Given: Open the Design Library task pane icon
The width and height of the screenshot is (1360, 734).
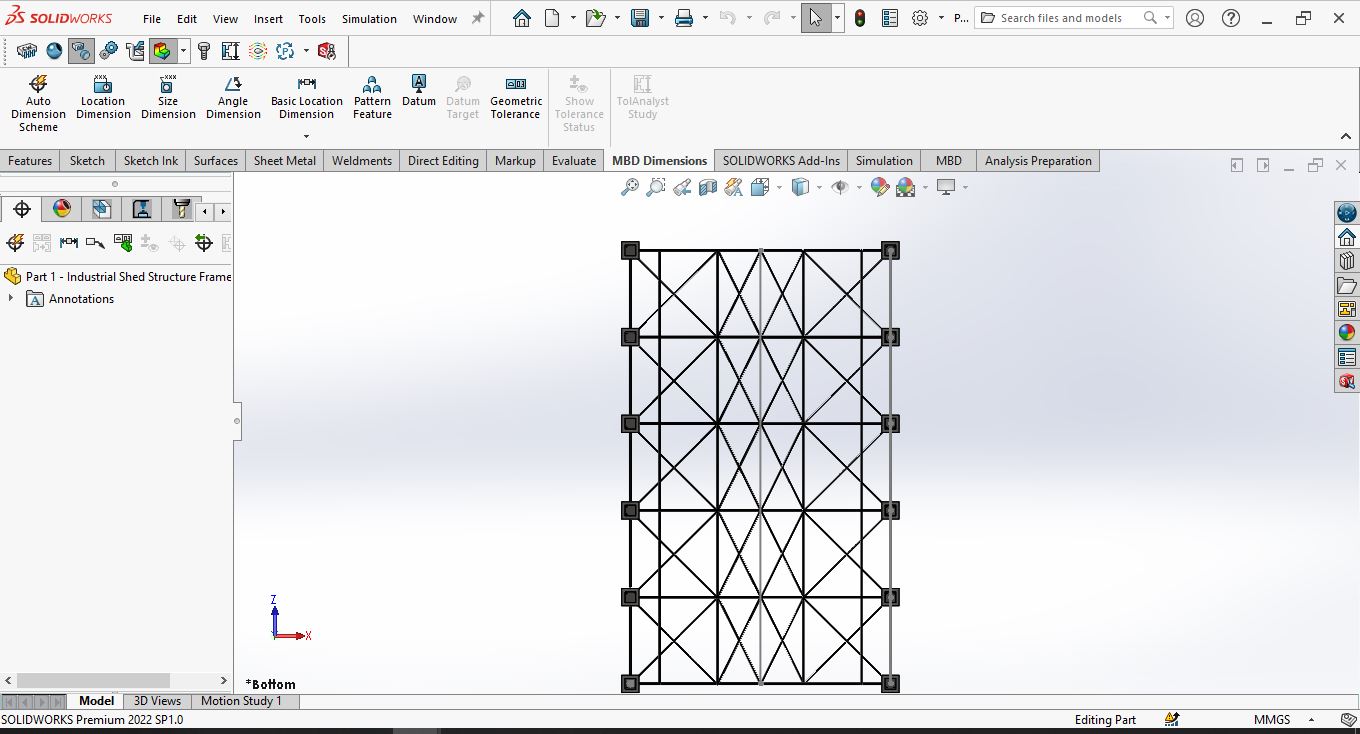Looking at the screenshot, I should point(1347,261).
